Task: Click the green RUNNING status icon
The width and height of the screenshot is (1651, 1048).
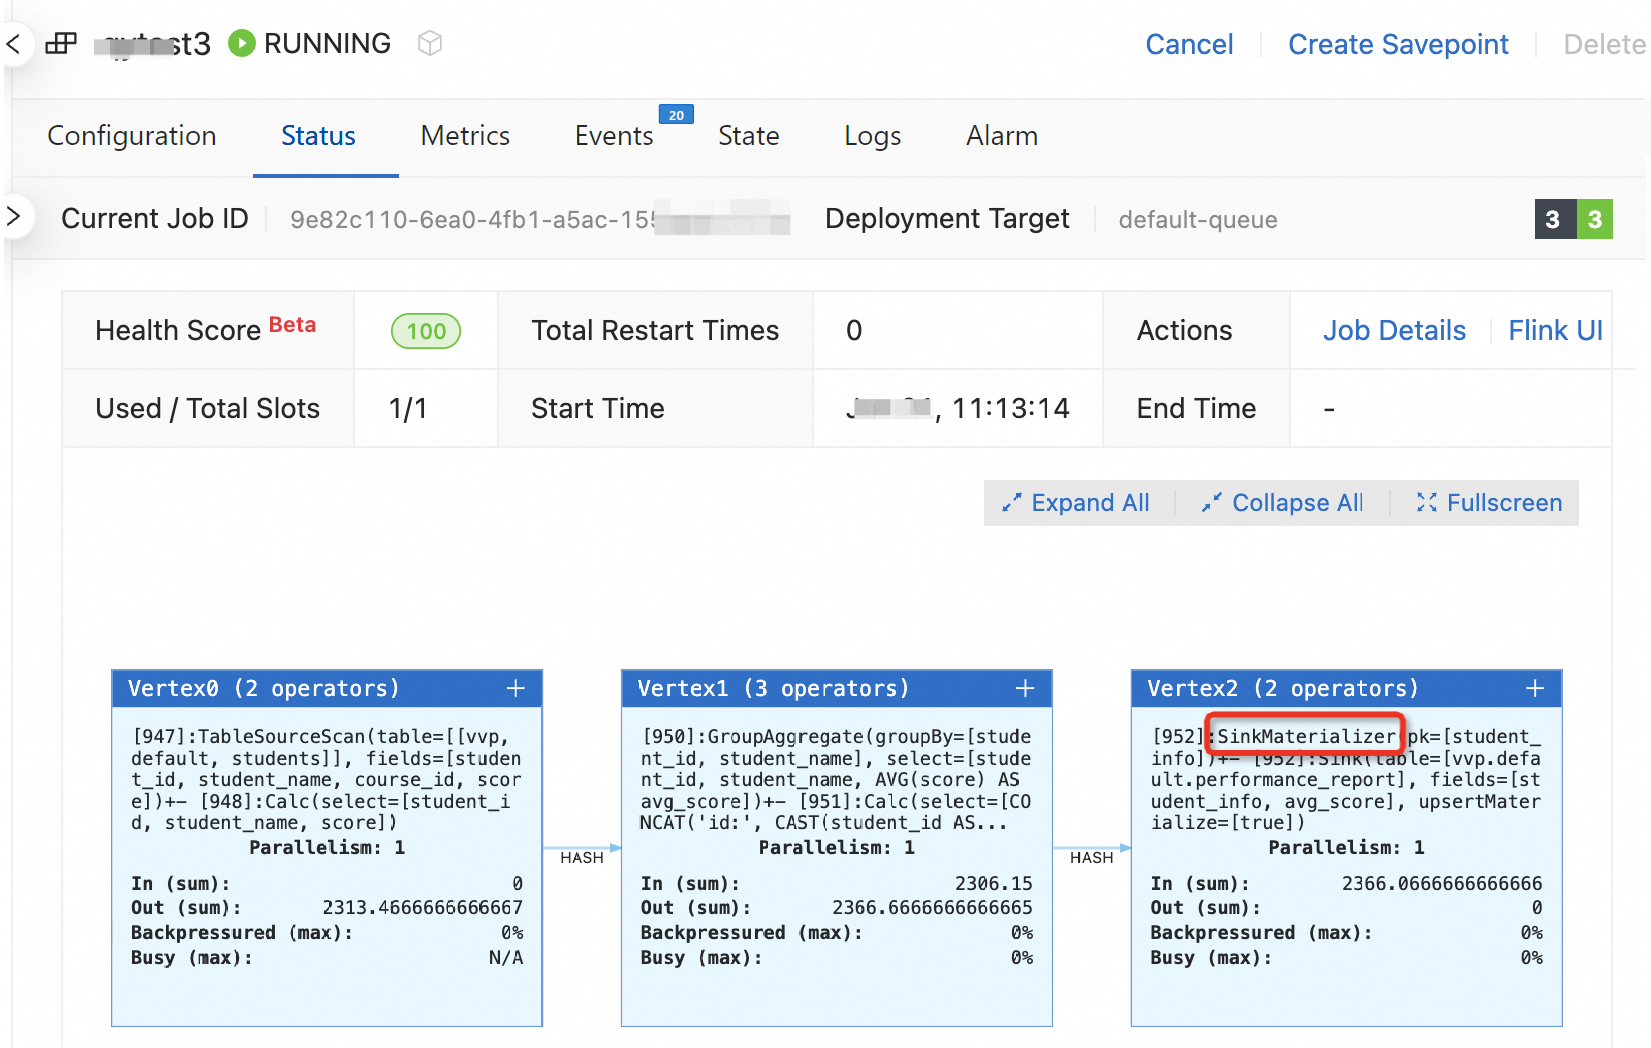Action: tap(241, 43)
